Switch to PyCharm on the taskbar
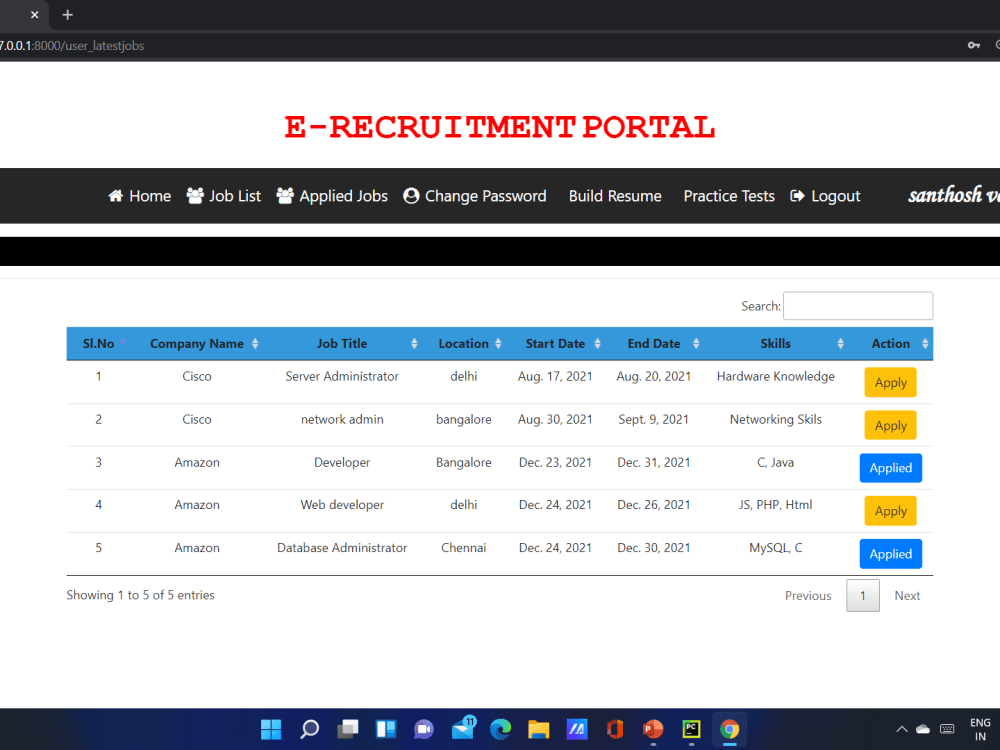This screenshot has width=1000, height=750. tap(691, 729)
